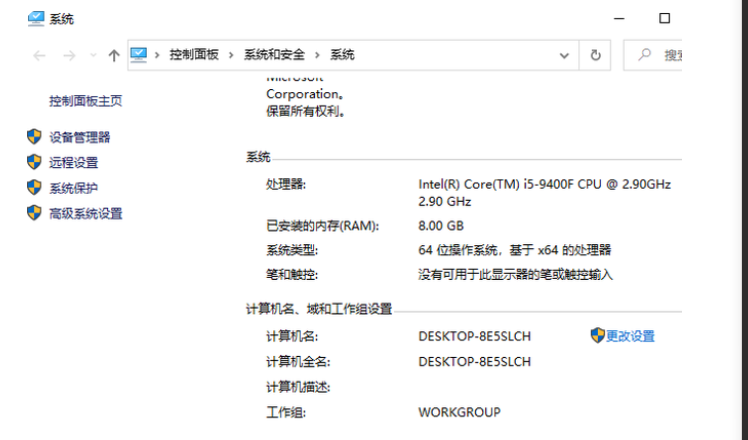The height and width of the screenshot is (440, 748).
Task: Click the shield icon next to 更改设置
Action: tap(597, 335)
